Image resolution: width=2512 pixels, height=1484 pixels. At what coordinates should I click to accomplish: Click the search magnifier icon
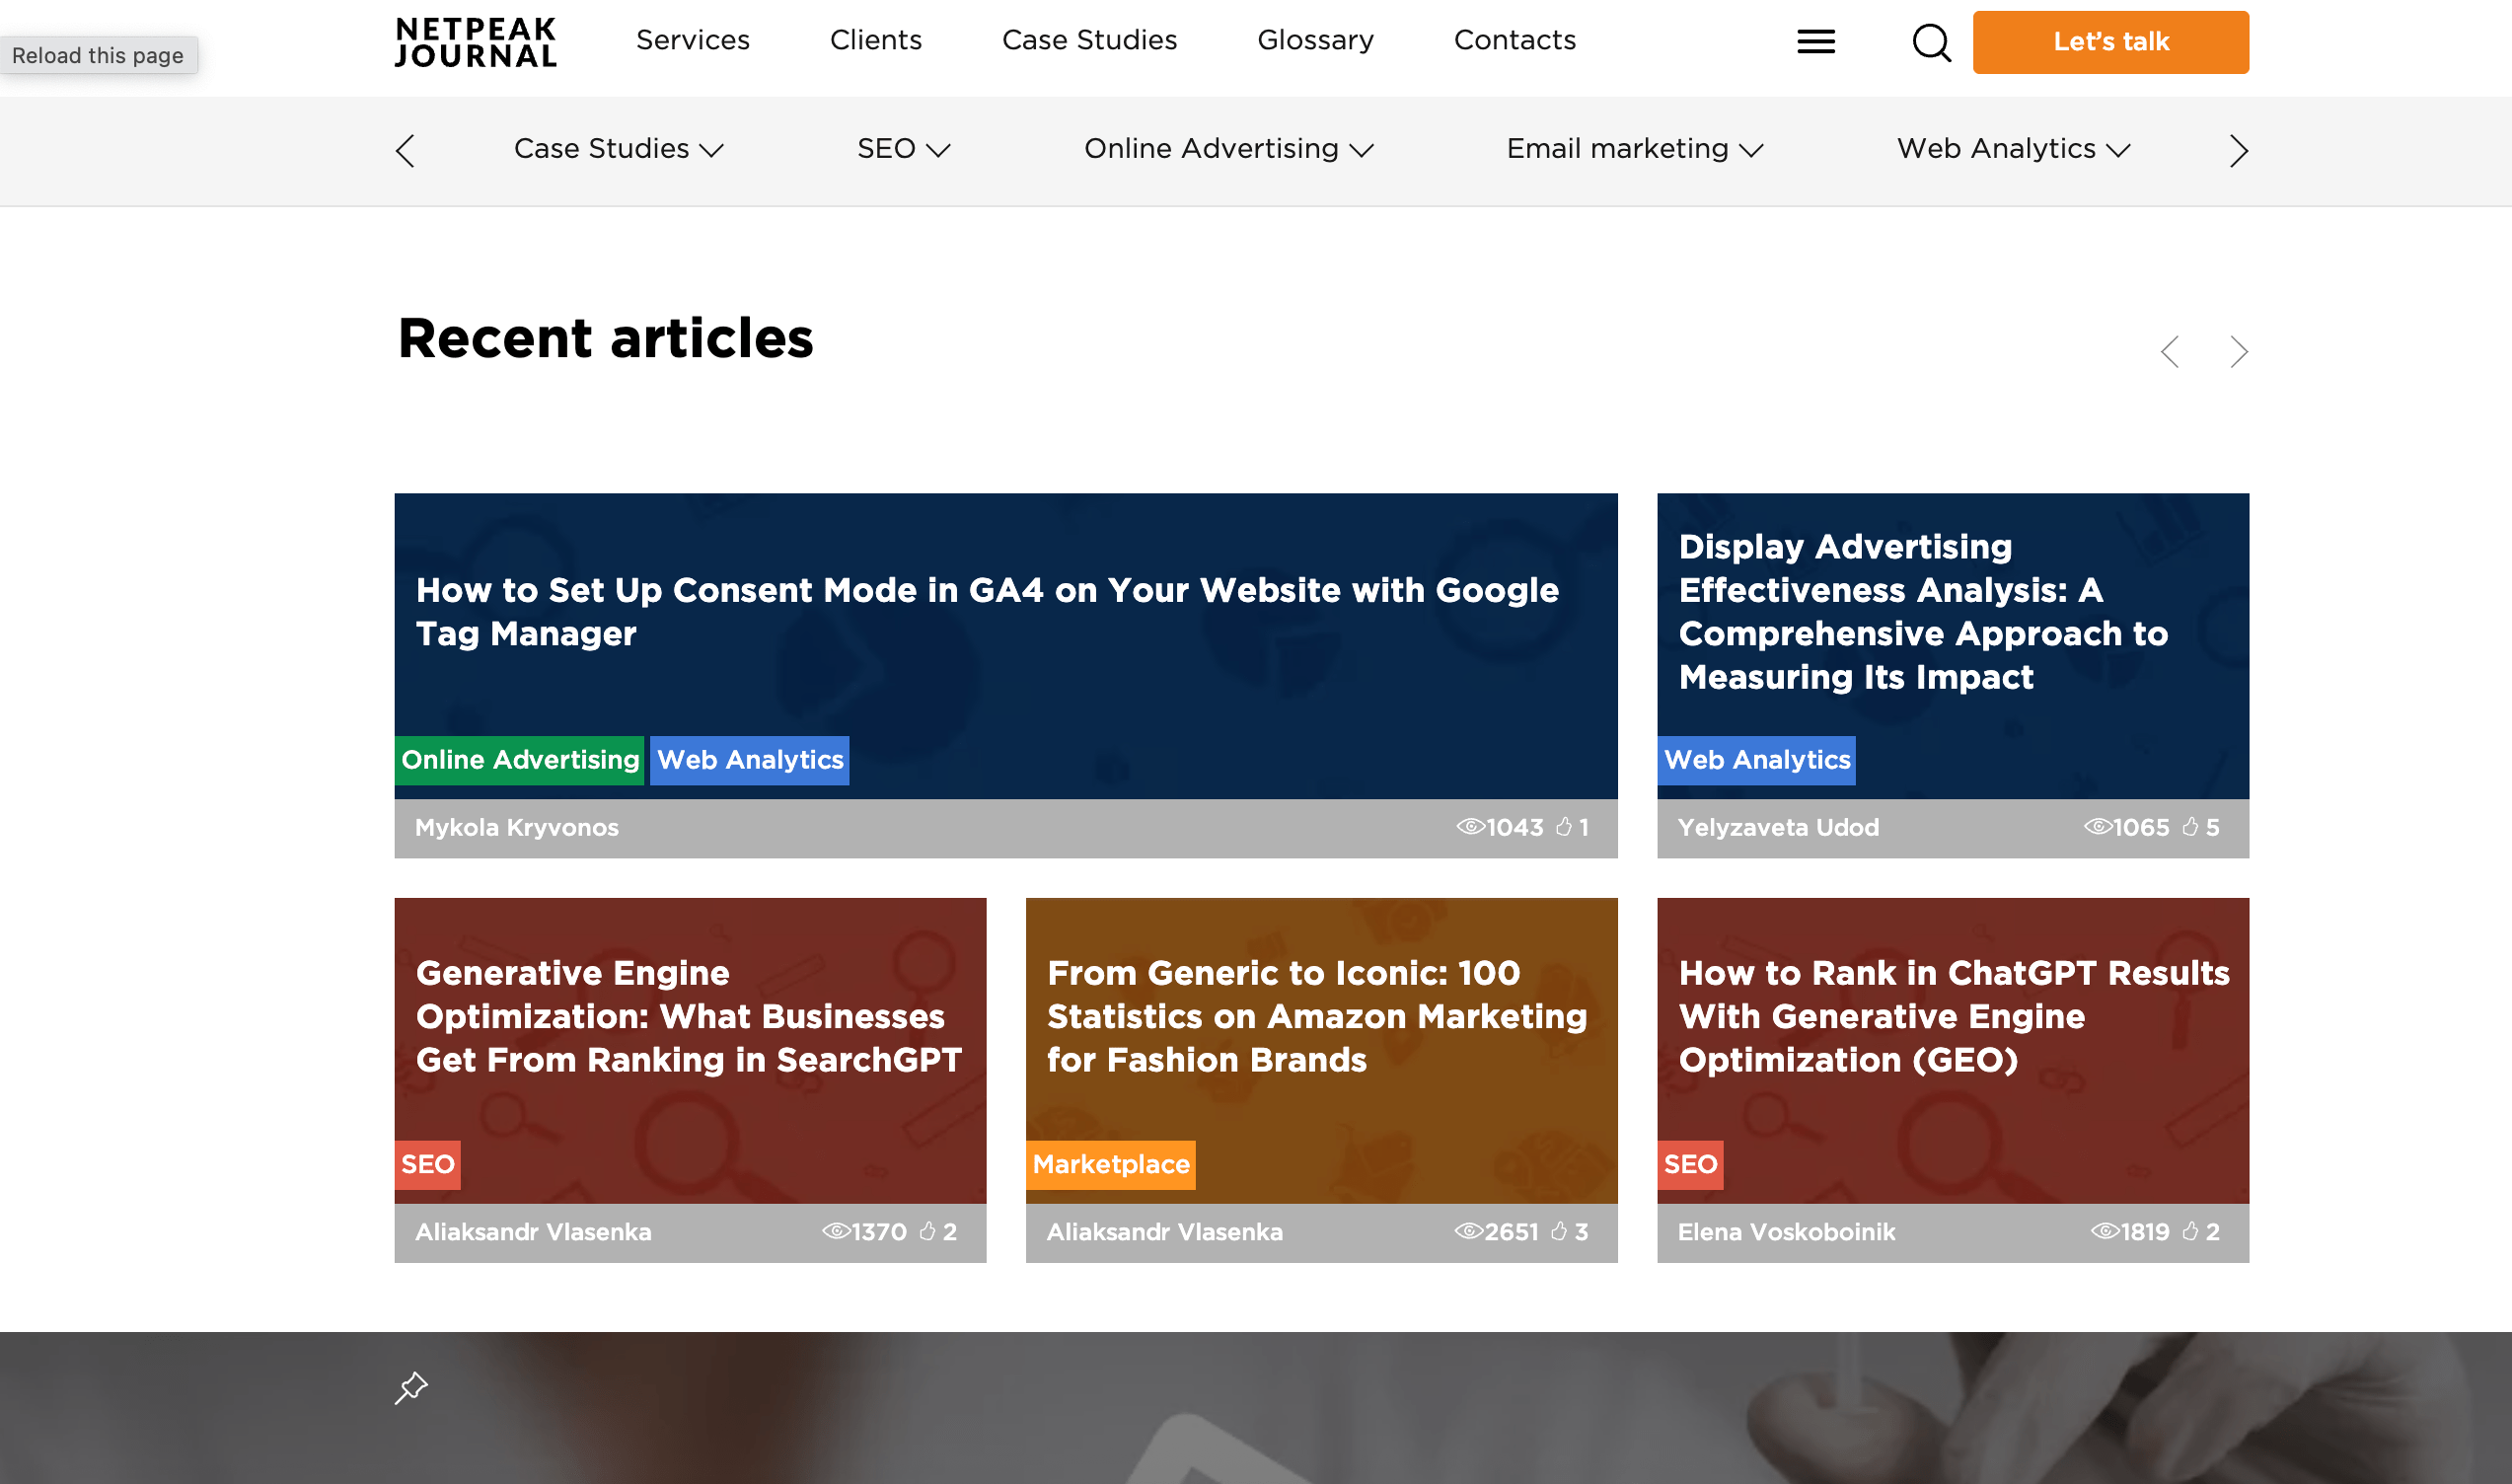click(1931, 42)
